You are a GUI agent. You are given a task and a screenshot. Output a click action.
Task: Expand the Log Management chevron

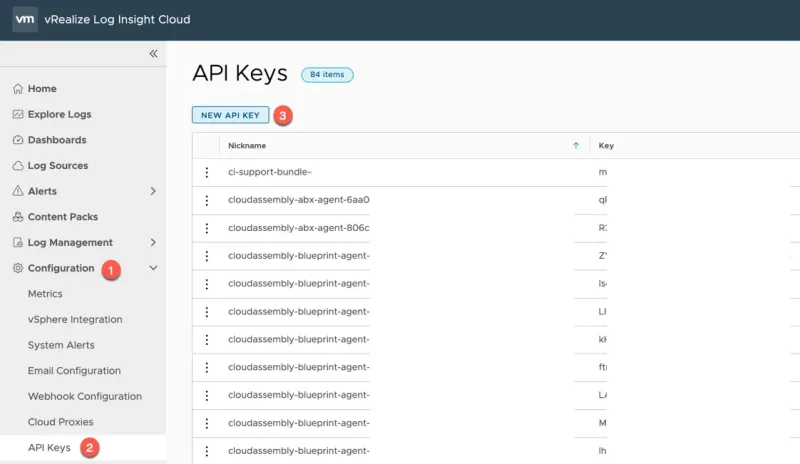(x=153, y=242)
